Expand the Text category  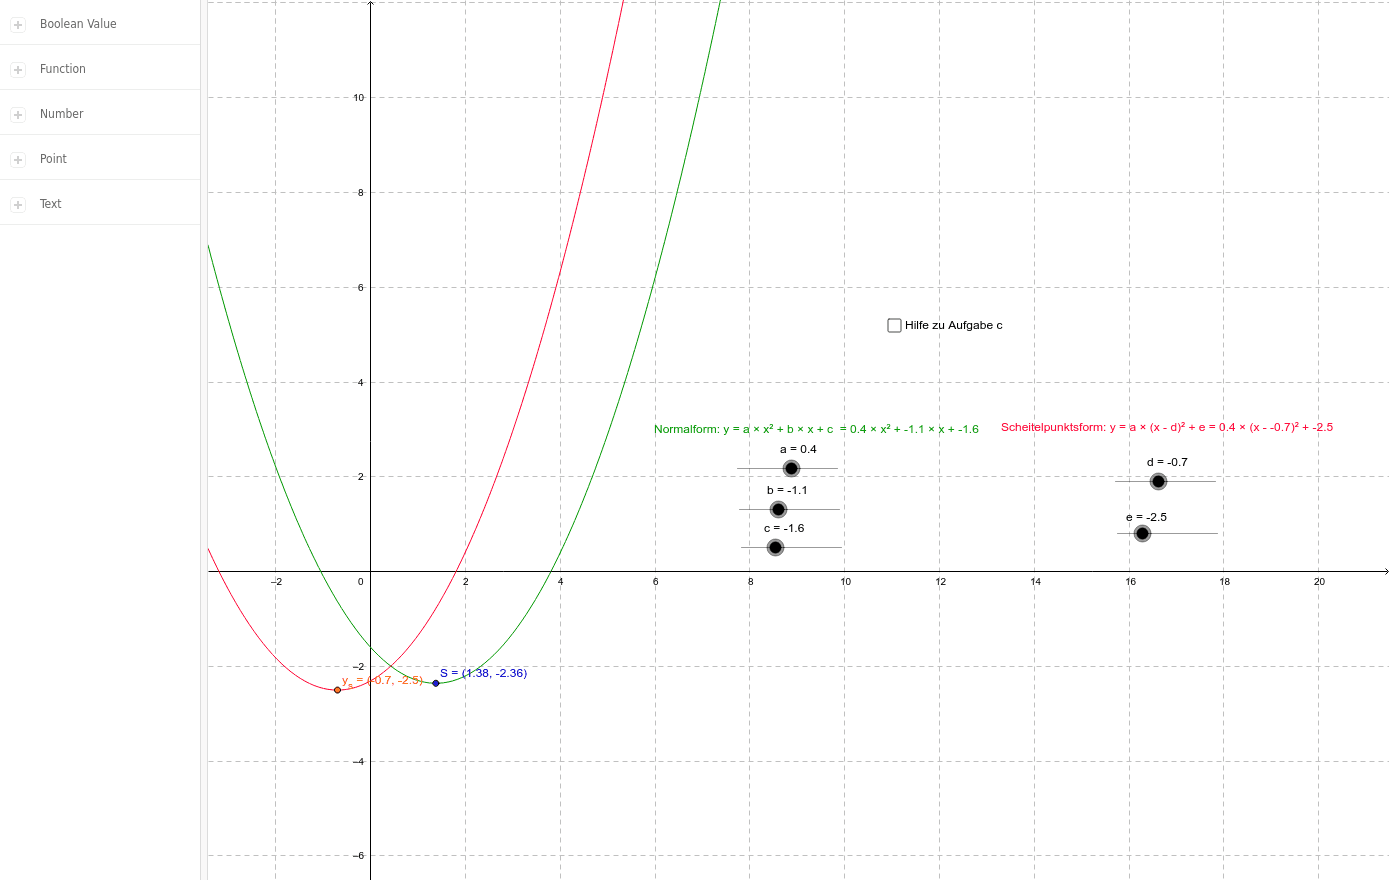tap(18, 205)
